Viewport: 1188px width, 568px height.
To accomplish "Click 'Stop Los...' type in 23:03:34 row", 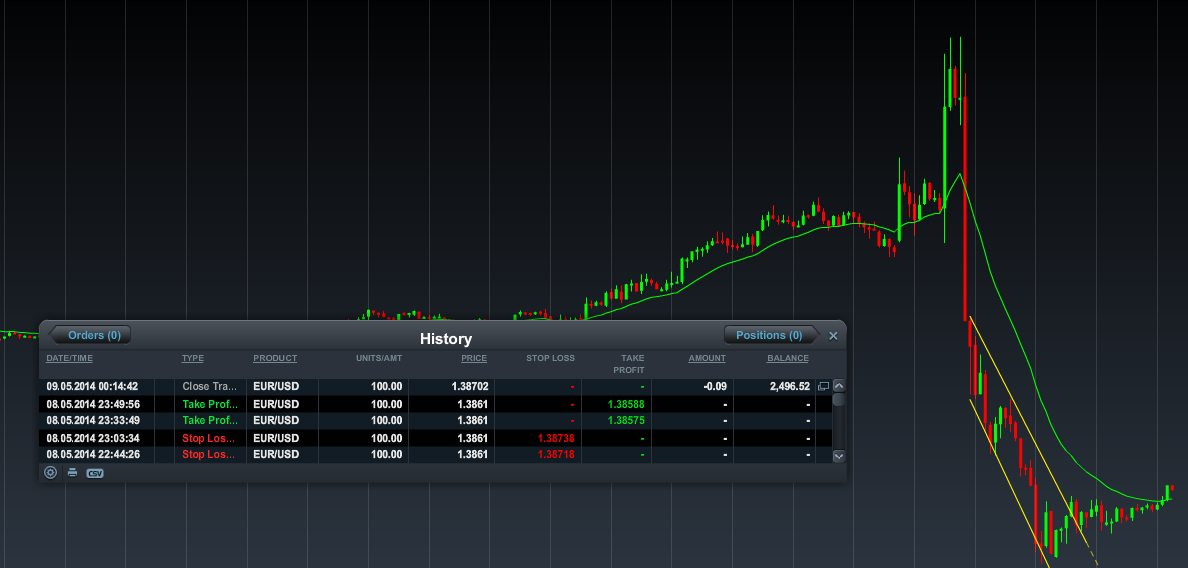I will [208, 438].
